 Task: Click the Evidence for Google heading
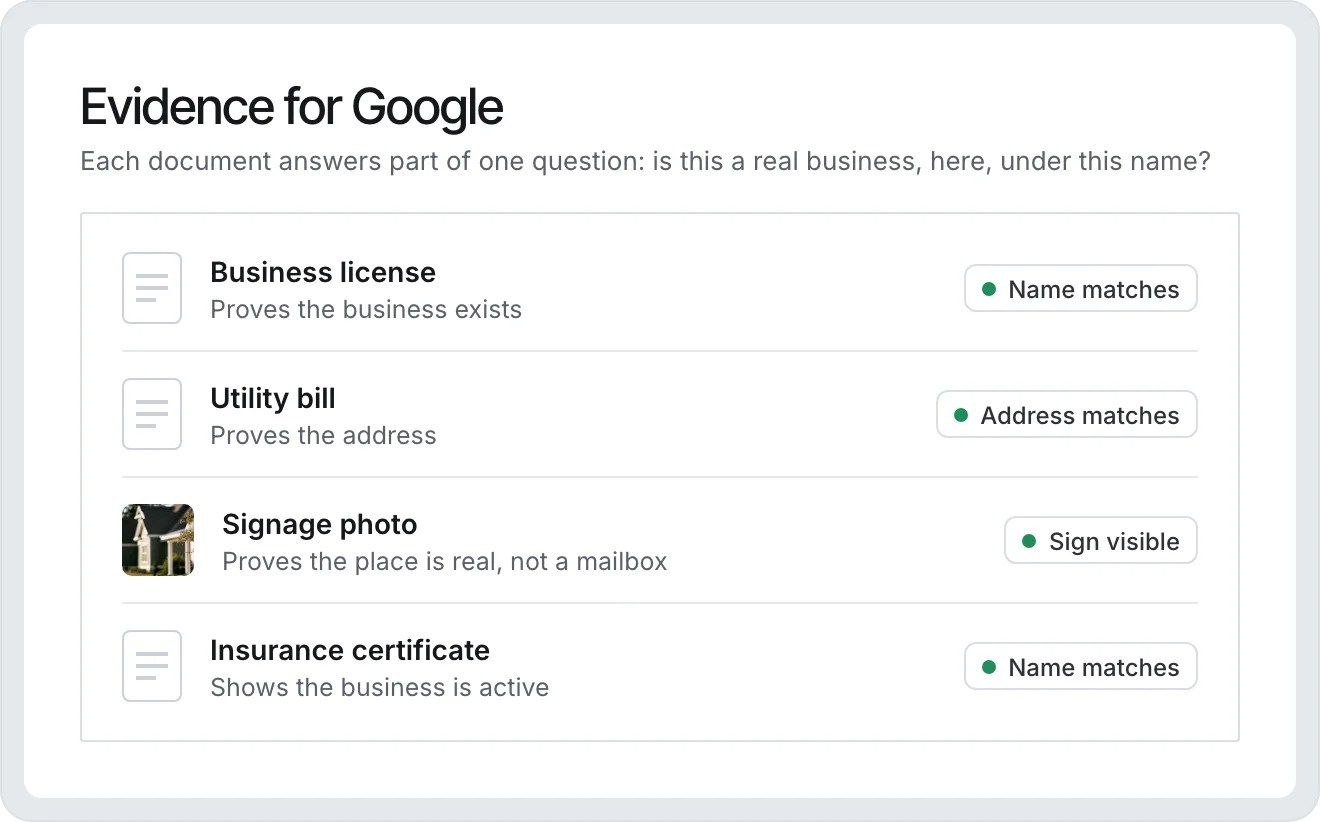click(292, 107)
